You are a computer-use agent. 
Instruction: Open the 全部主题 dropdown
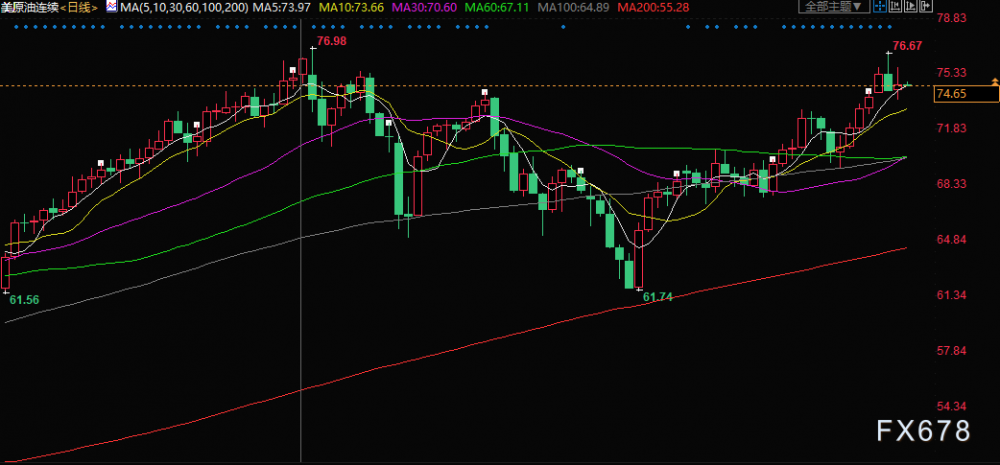click(x=834, y=6)
